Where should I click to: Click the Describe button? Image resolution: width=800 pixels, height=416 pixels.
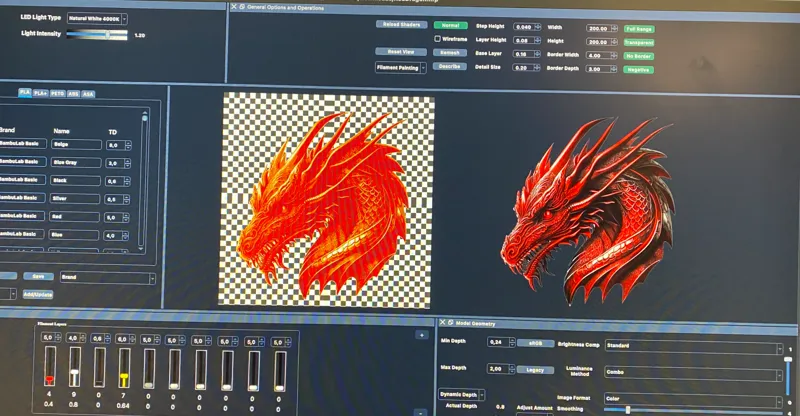point(449,66)
